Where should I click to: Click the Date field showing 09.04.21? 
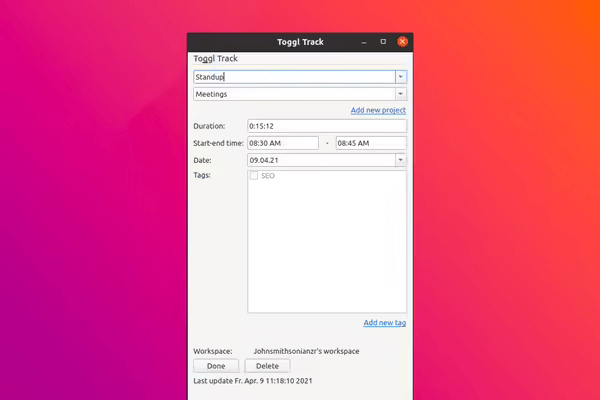[x=321, y=160]
